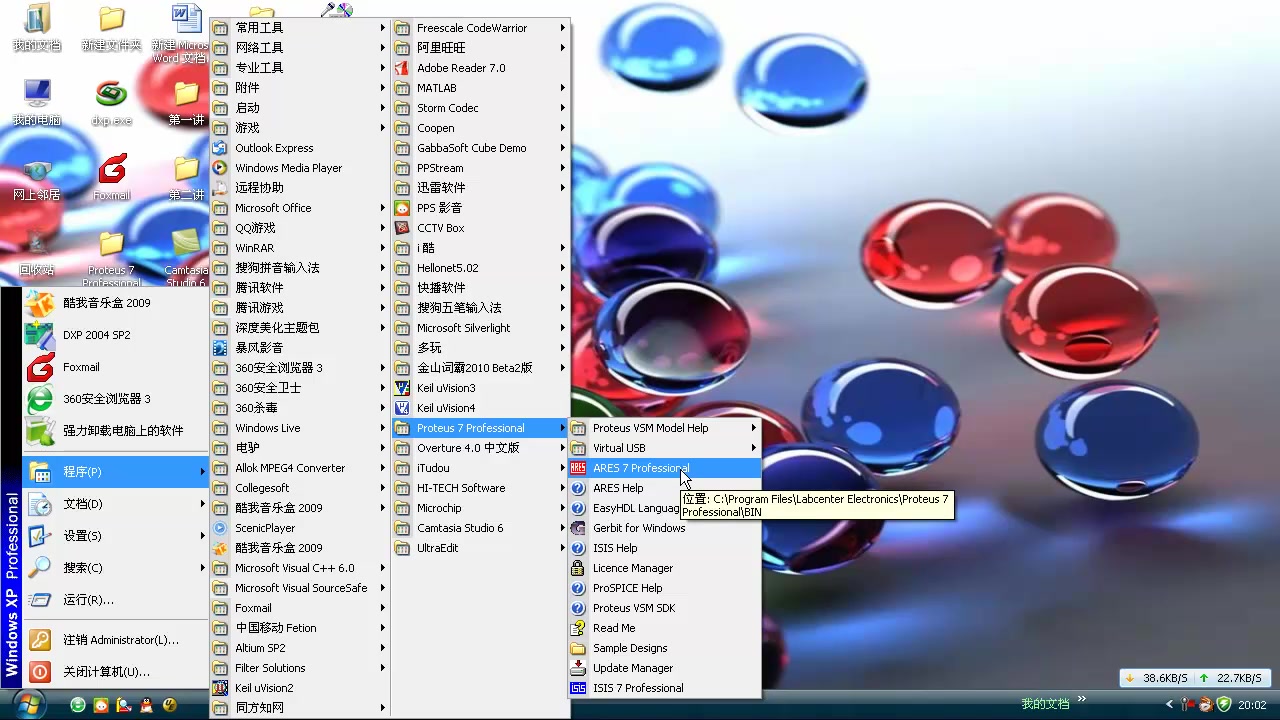Viewport: 1280px width, 720px height.
Task: Click the 强力卸载电脑上的软件 icon
Action: click(x=40, y=431)
